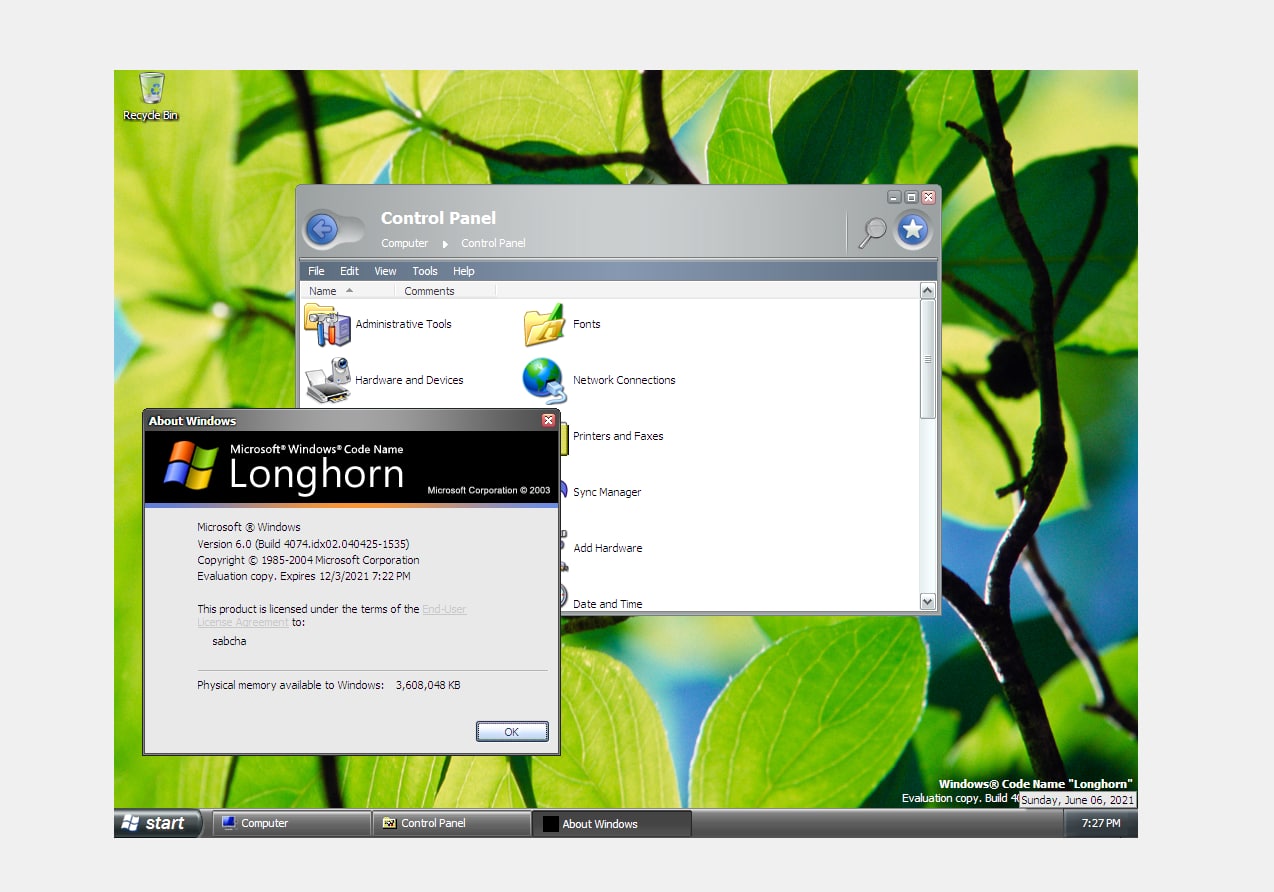This screenshot has width=1274, height=892.
Task: Click the taskbar clock showing 7:27 PM
Action: 1101,823
